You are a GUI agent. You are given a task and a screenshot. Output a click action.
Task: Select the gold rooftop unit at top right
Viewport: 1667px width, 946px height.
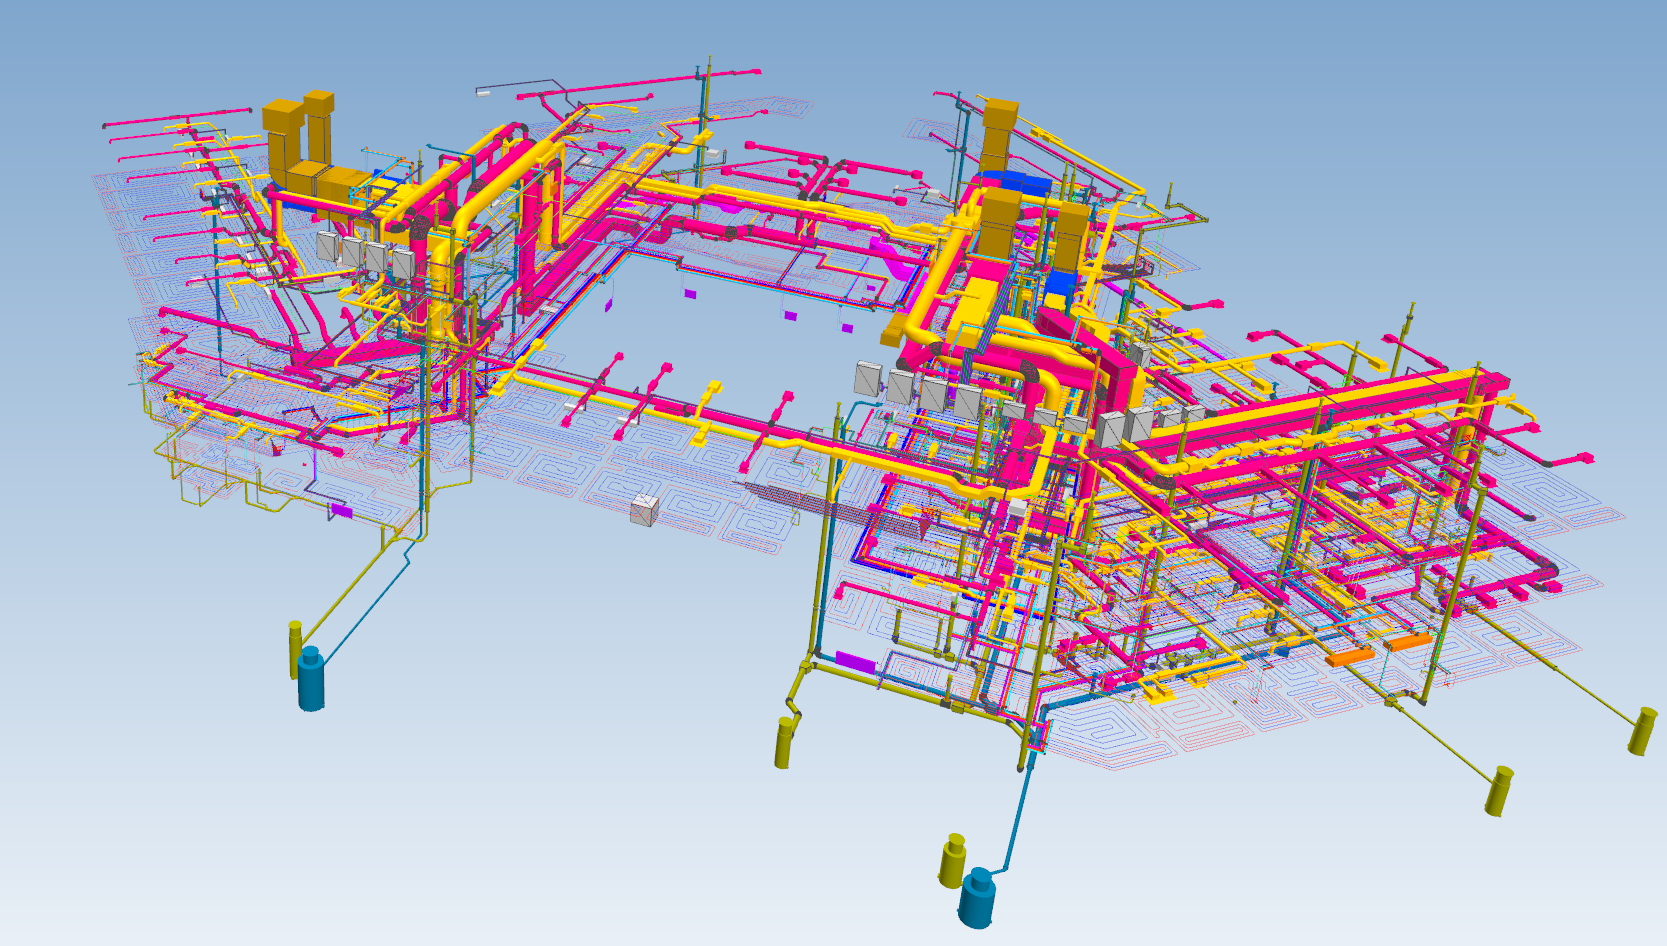tap(999, 134)
